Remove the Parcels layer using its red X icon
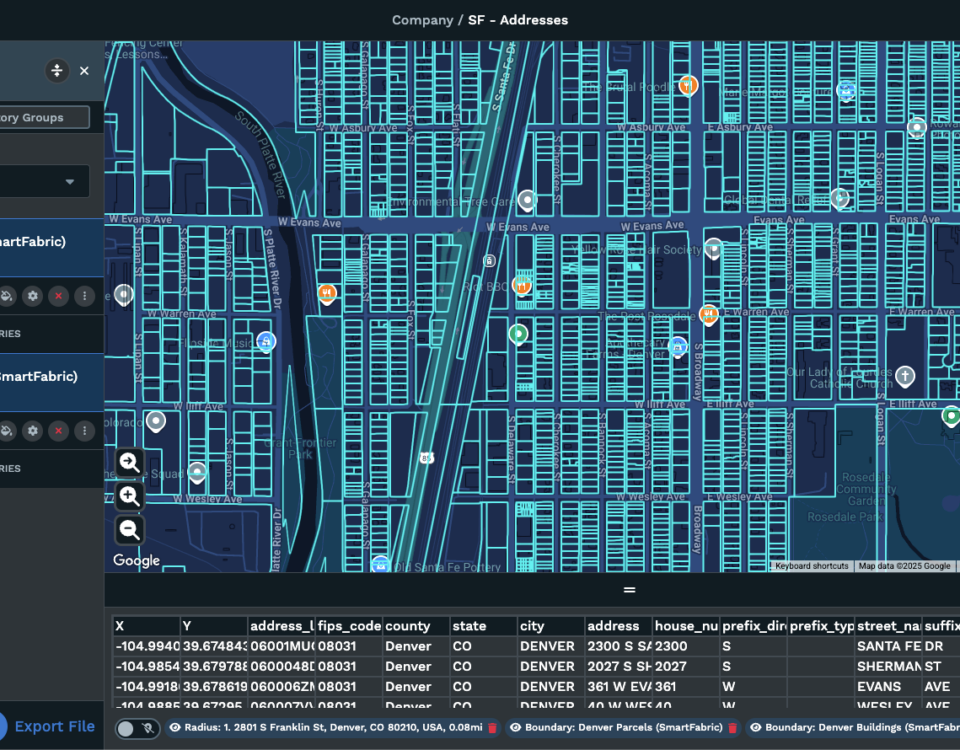 [x=58, y=296]
